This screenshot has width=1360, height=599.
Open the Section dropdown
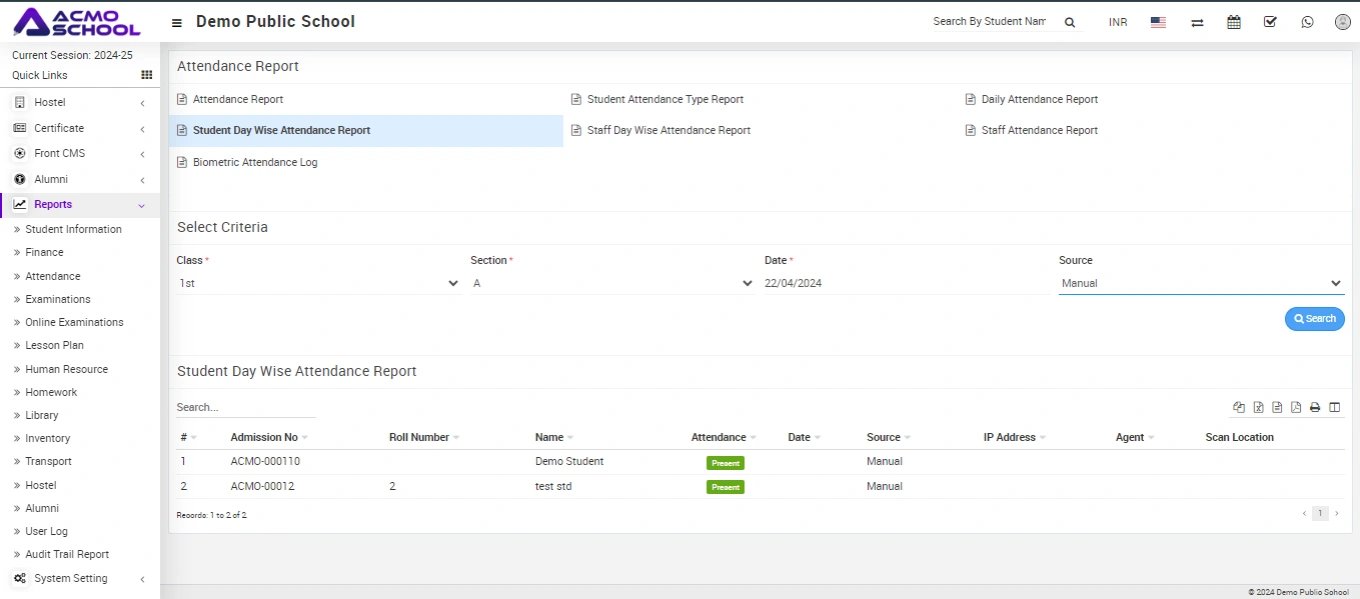[612, 284]
